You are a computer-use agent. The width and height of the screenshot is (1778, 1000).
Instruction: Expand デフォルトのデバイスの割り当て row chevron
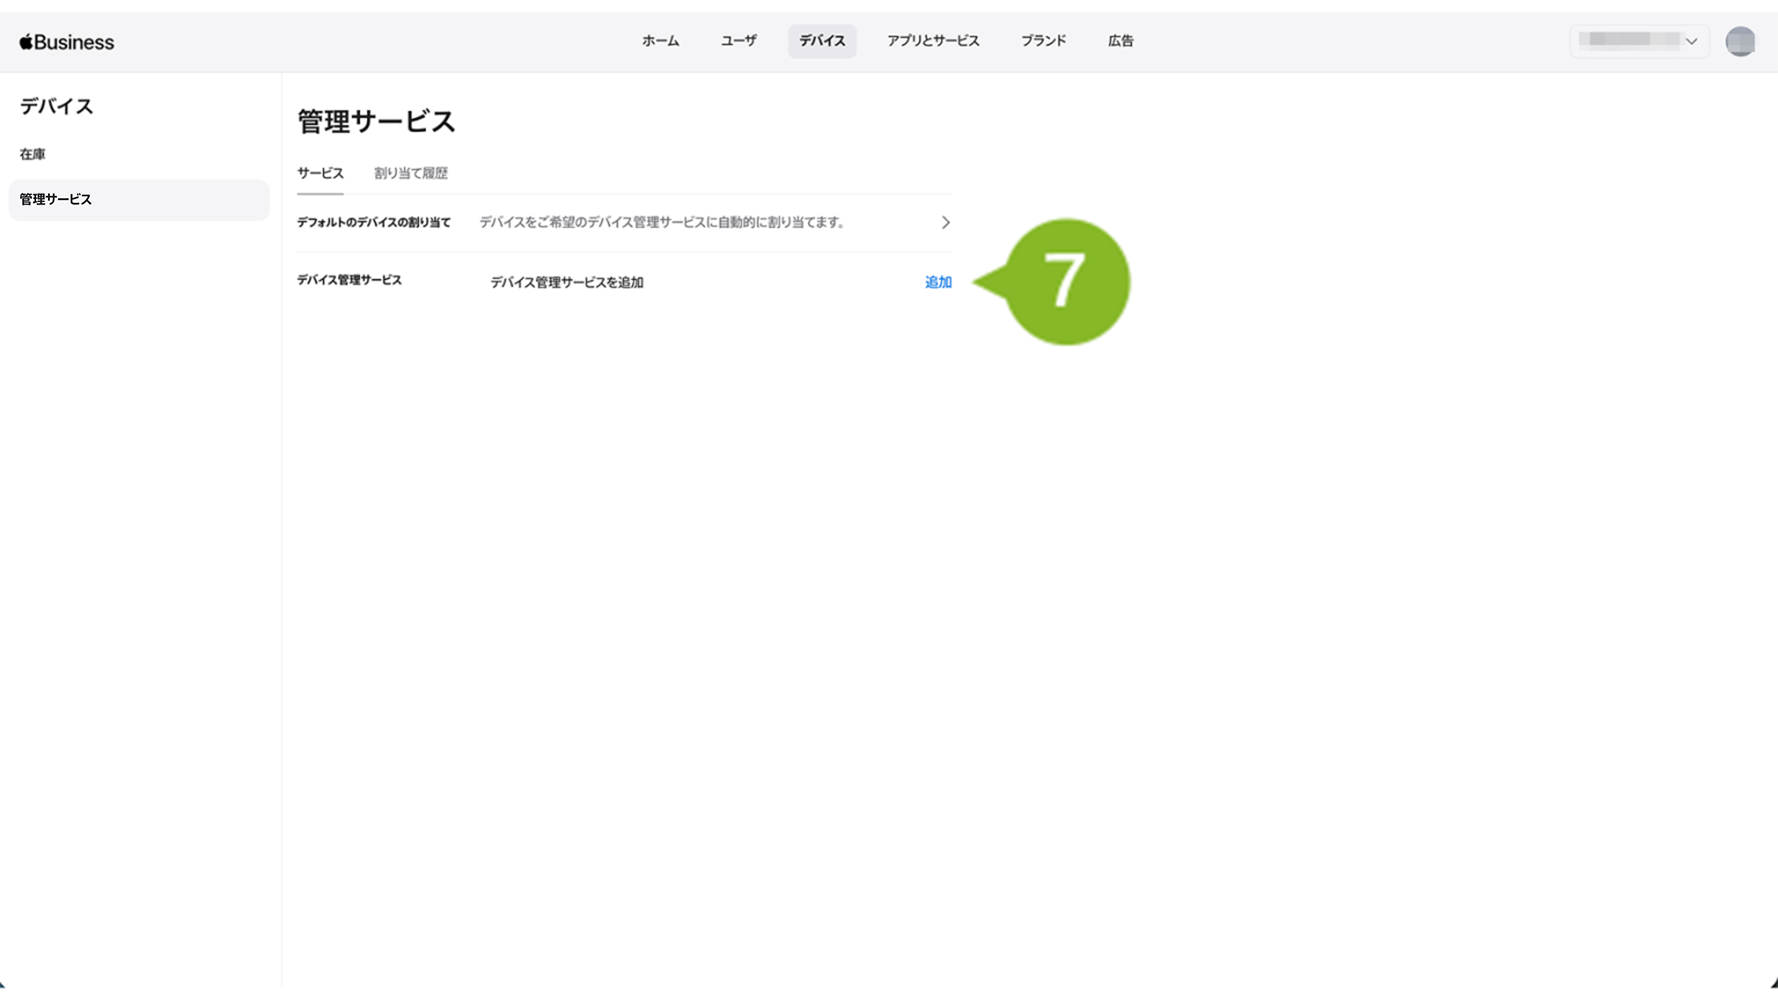point(945,222)
